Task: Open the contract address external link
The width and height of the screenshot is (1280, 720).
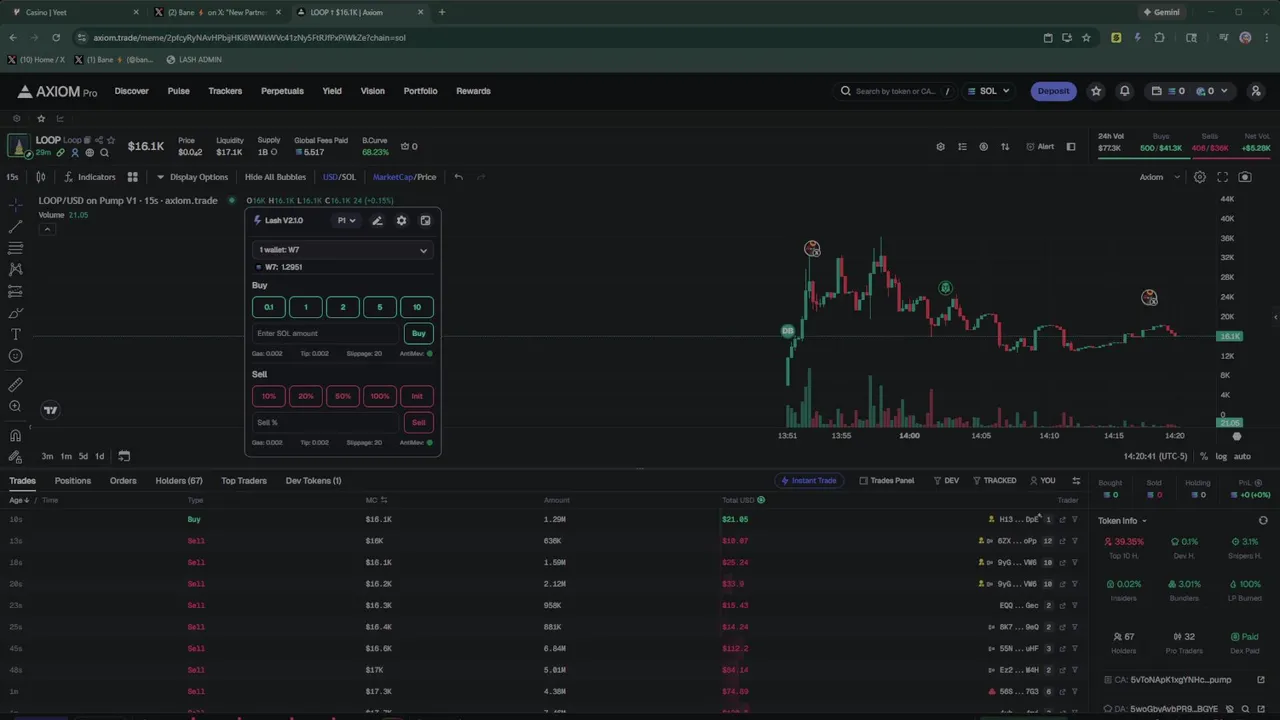Action: point(1260,680)
